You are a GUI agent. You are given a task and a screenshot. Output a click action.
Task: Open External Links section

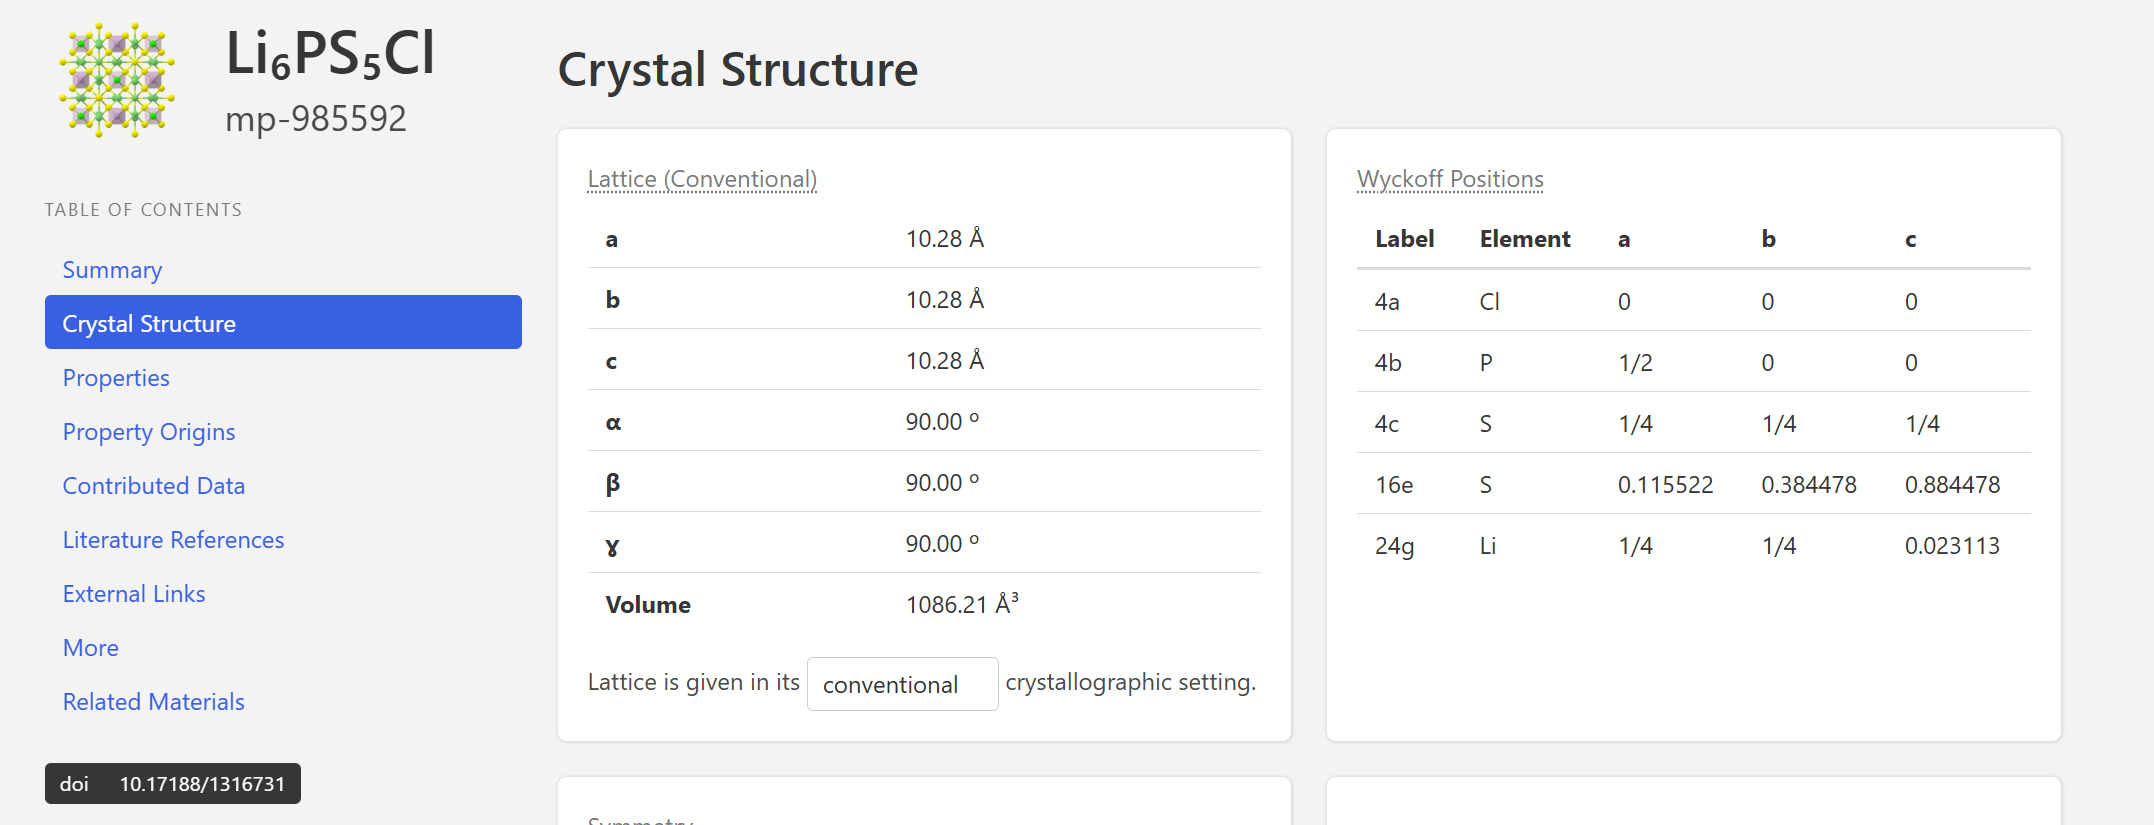point(134,594)
